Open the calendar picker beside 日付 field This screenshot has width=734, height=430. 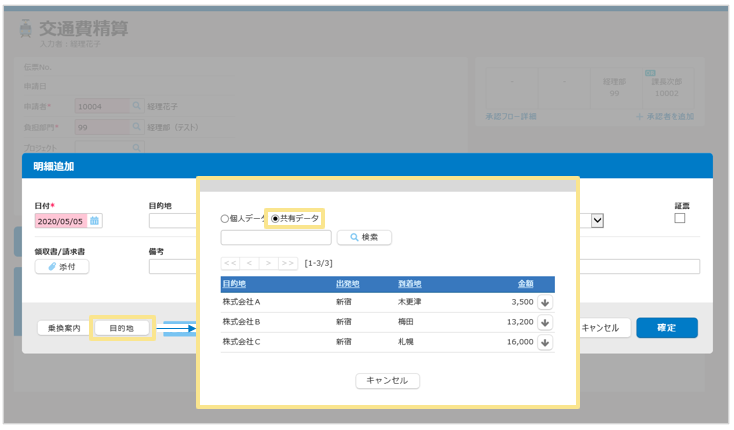pyautogui.click(x=95, y=221)
